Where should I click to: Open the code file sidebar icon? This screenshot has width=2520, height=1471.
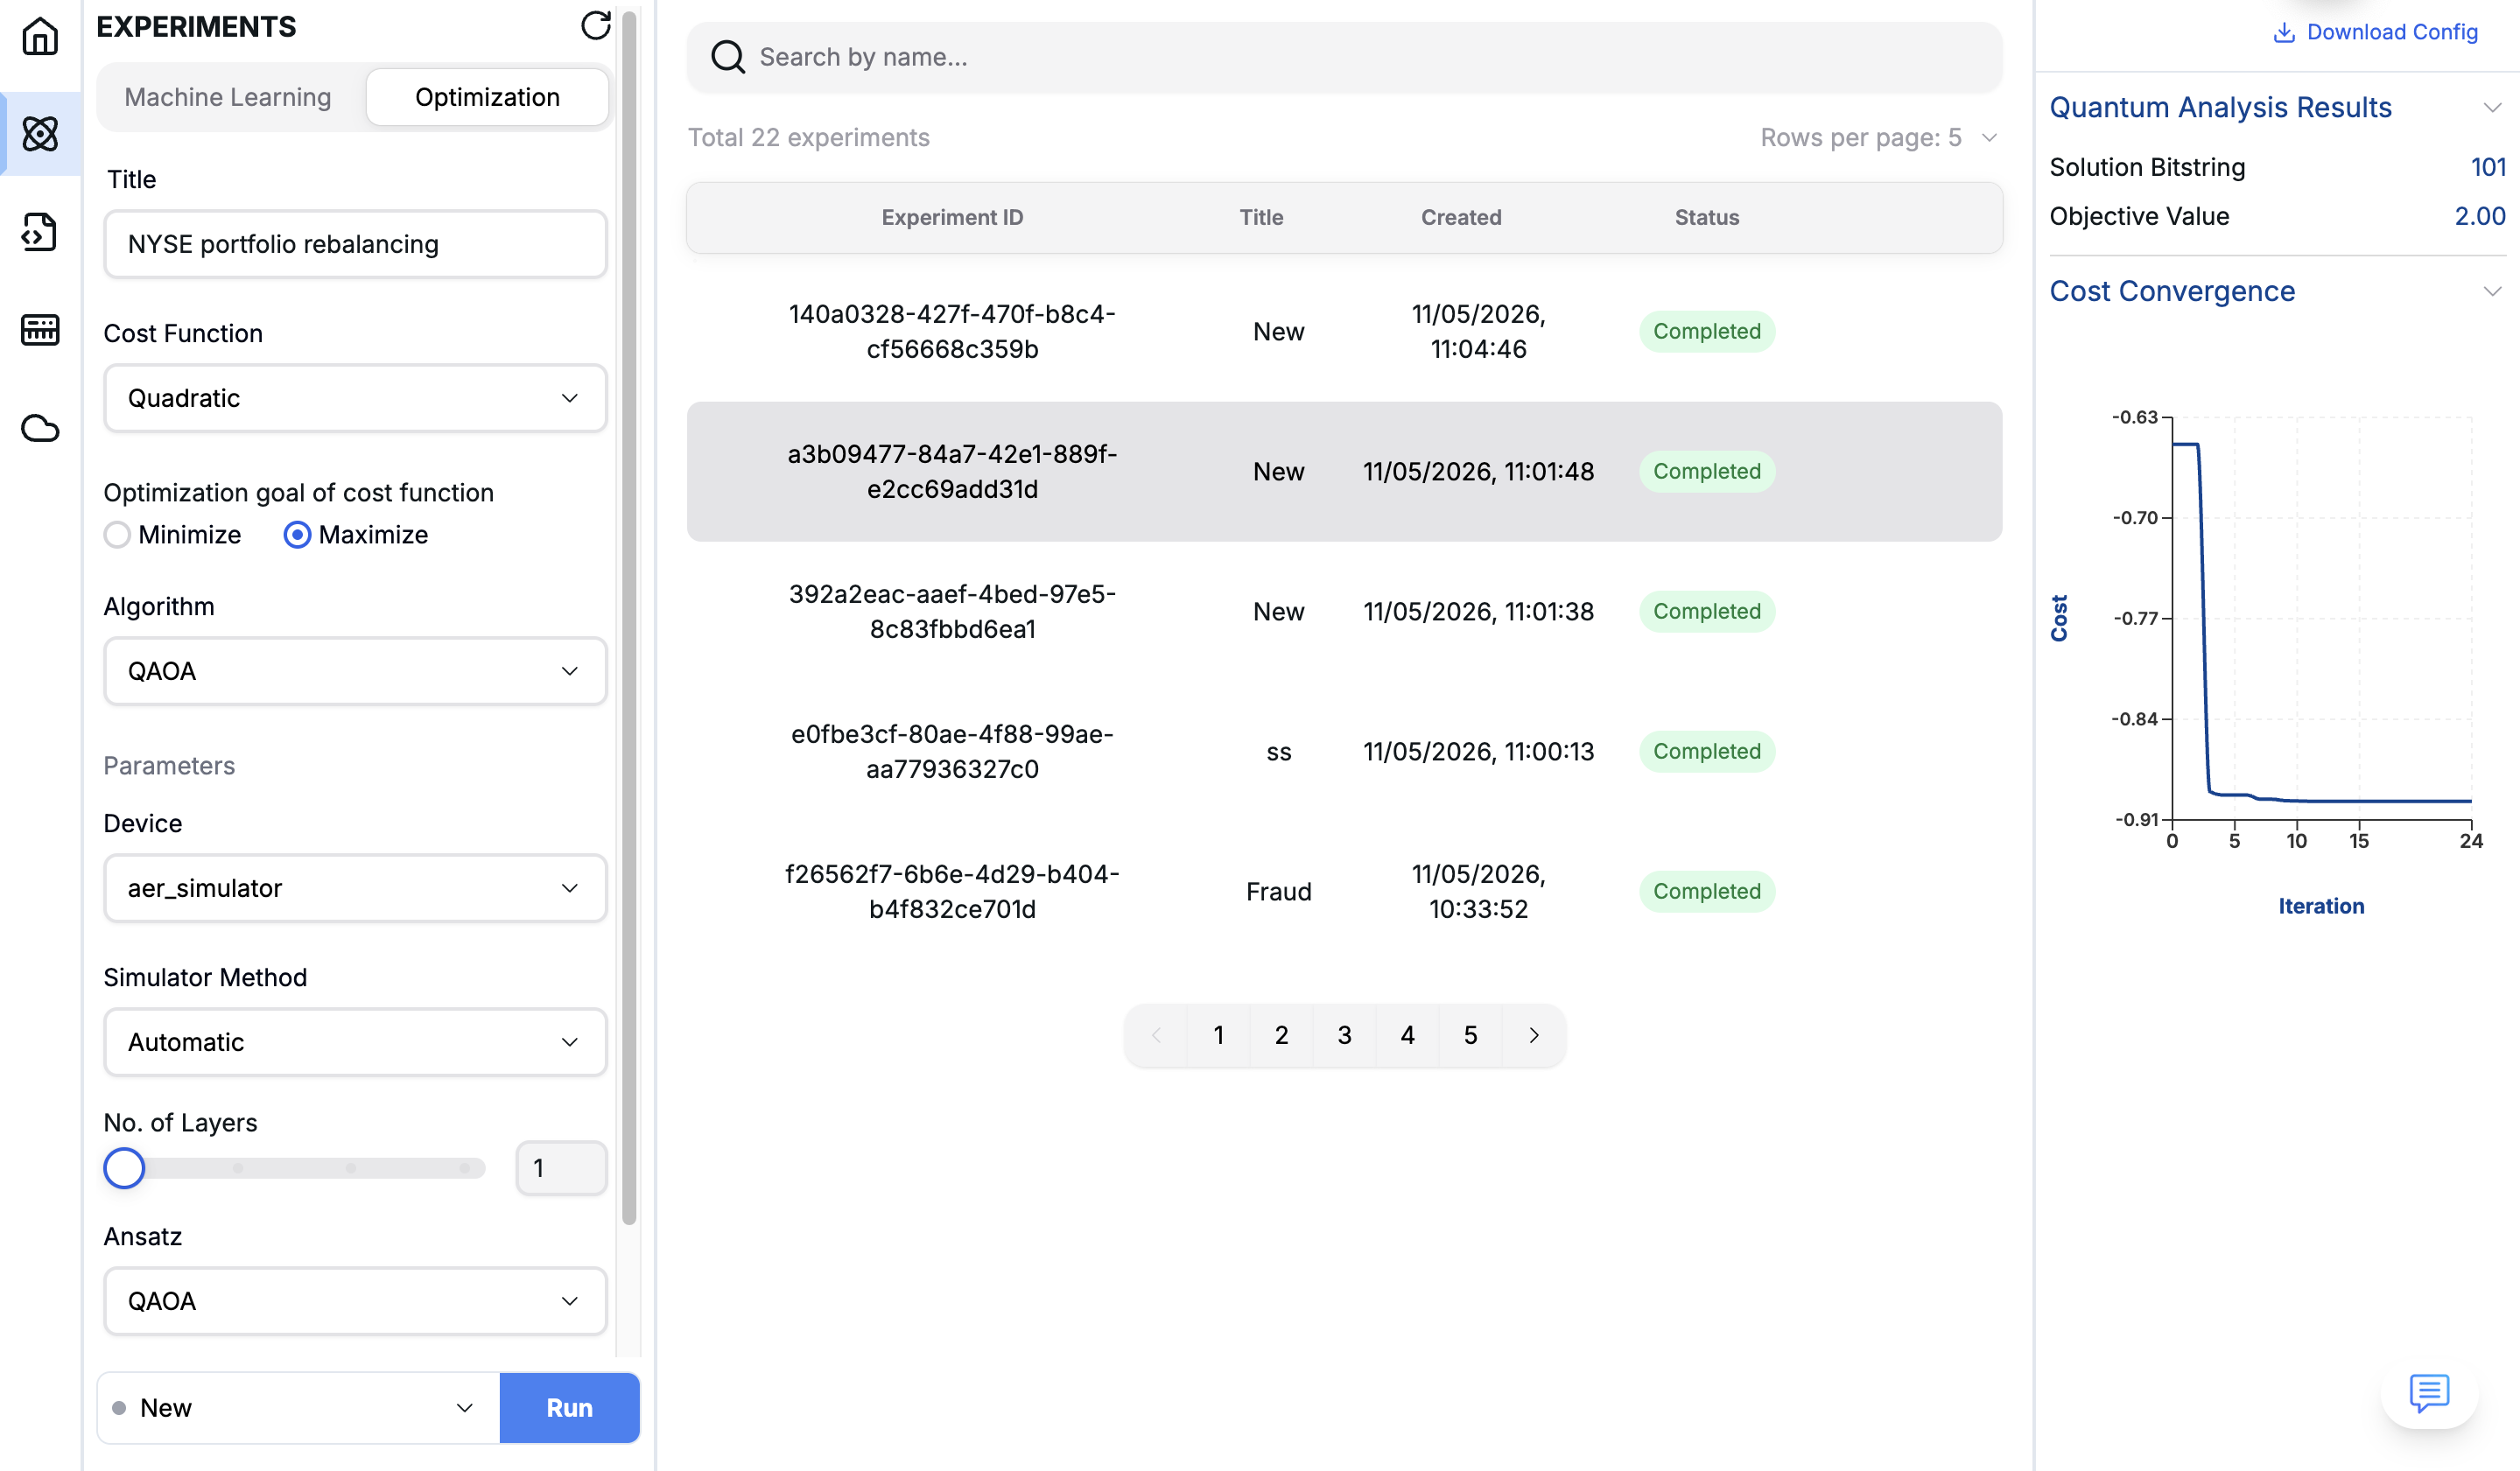pos(40,232)
